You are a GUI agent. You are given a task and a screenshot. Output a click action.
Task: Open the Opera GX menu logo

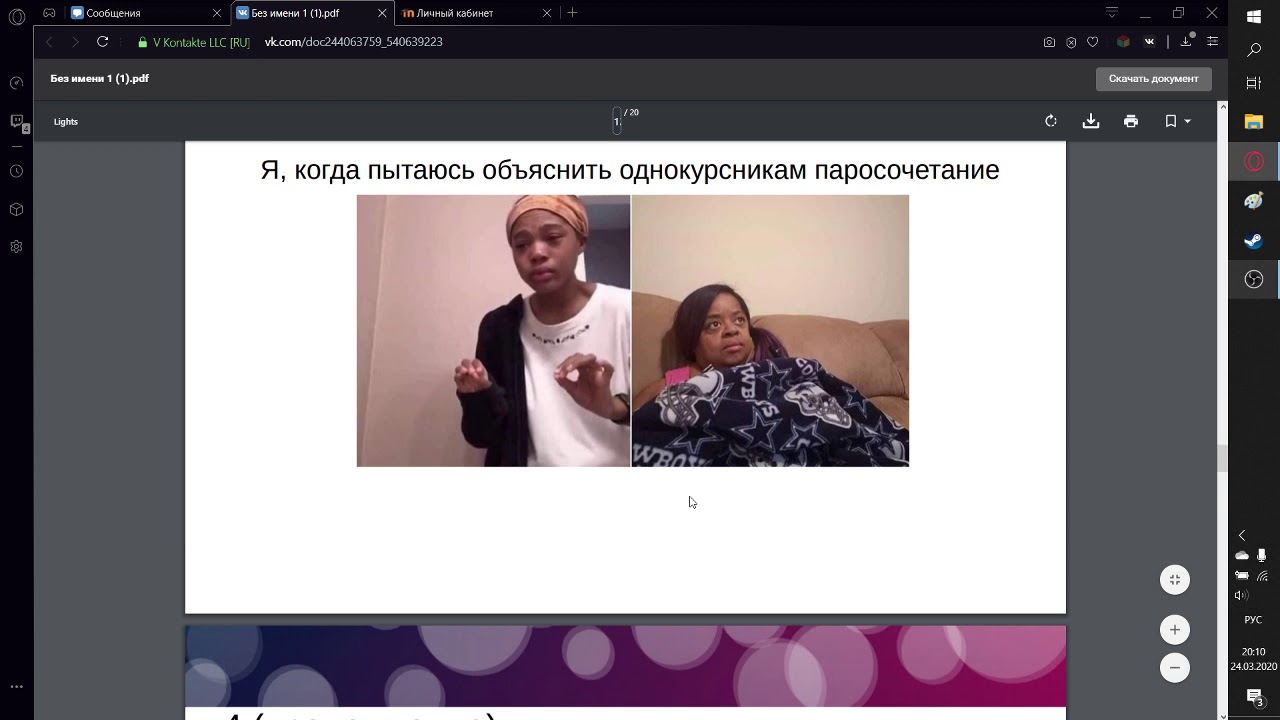pyautogui.click(x=16, y=16)
